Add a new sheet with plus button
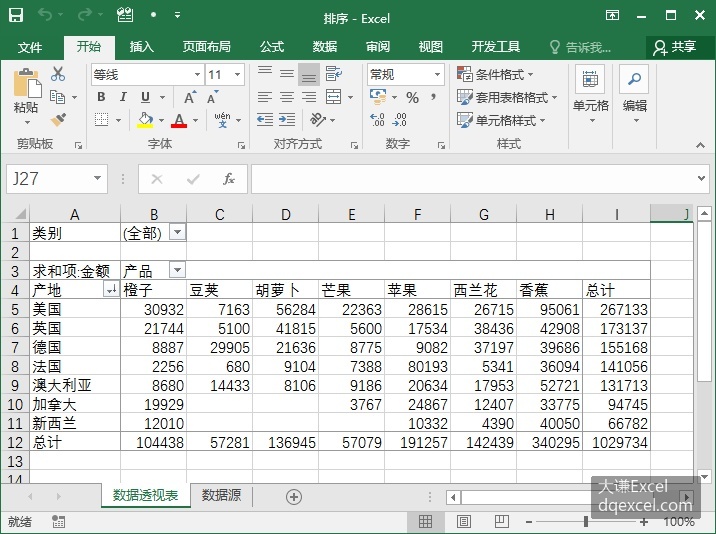The image size is (716, 534). (294, 497)
